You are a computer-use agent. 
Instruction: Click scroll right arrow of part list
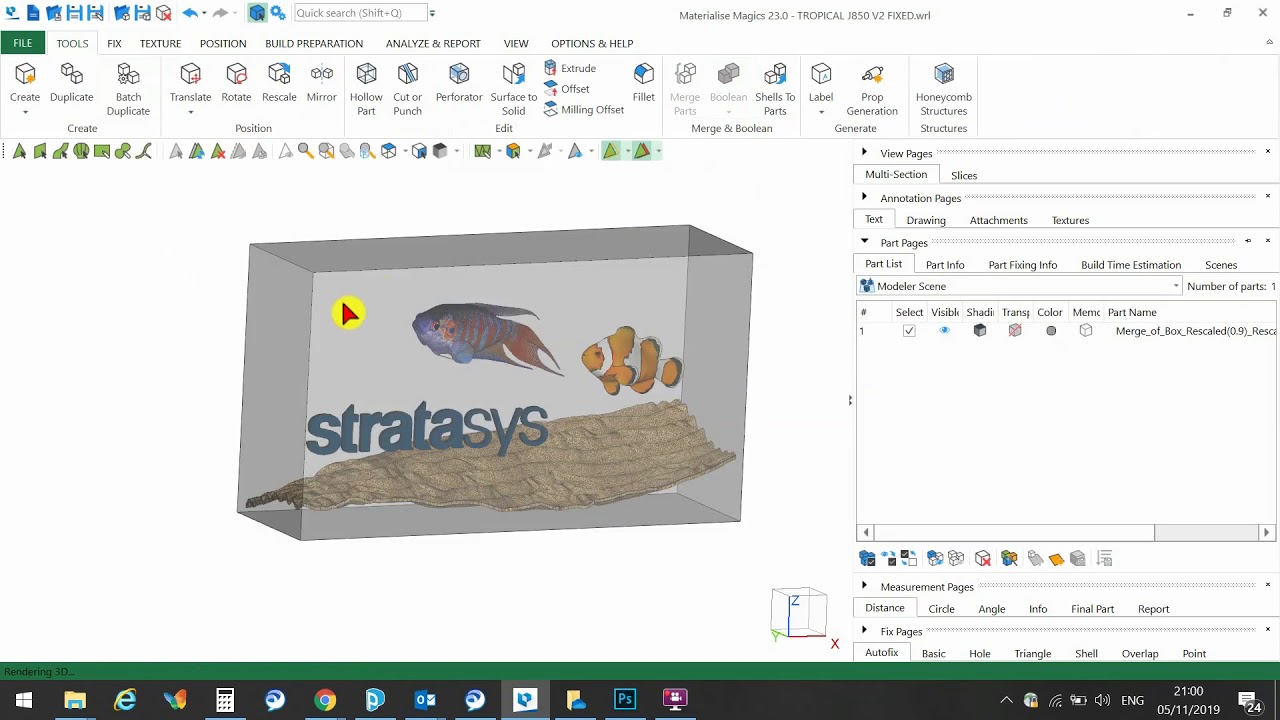tap(1266, 533)
